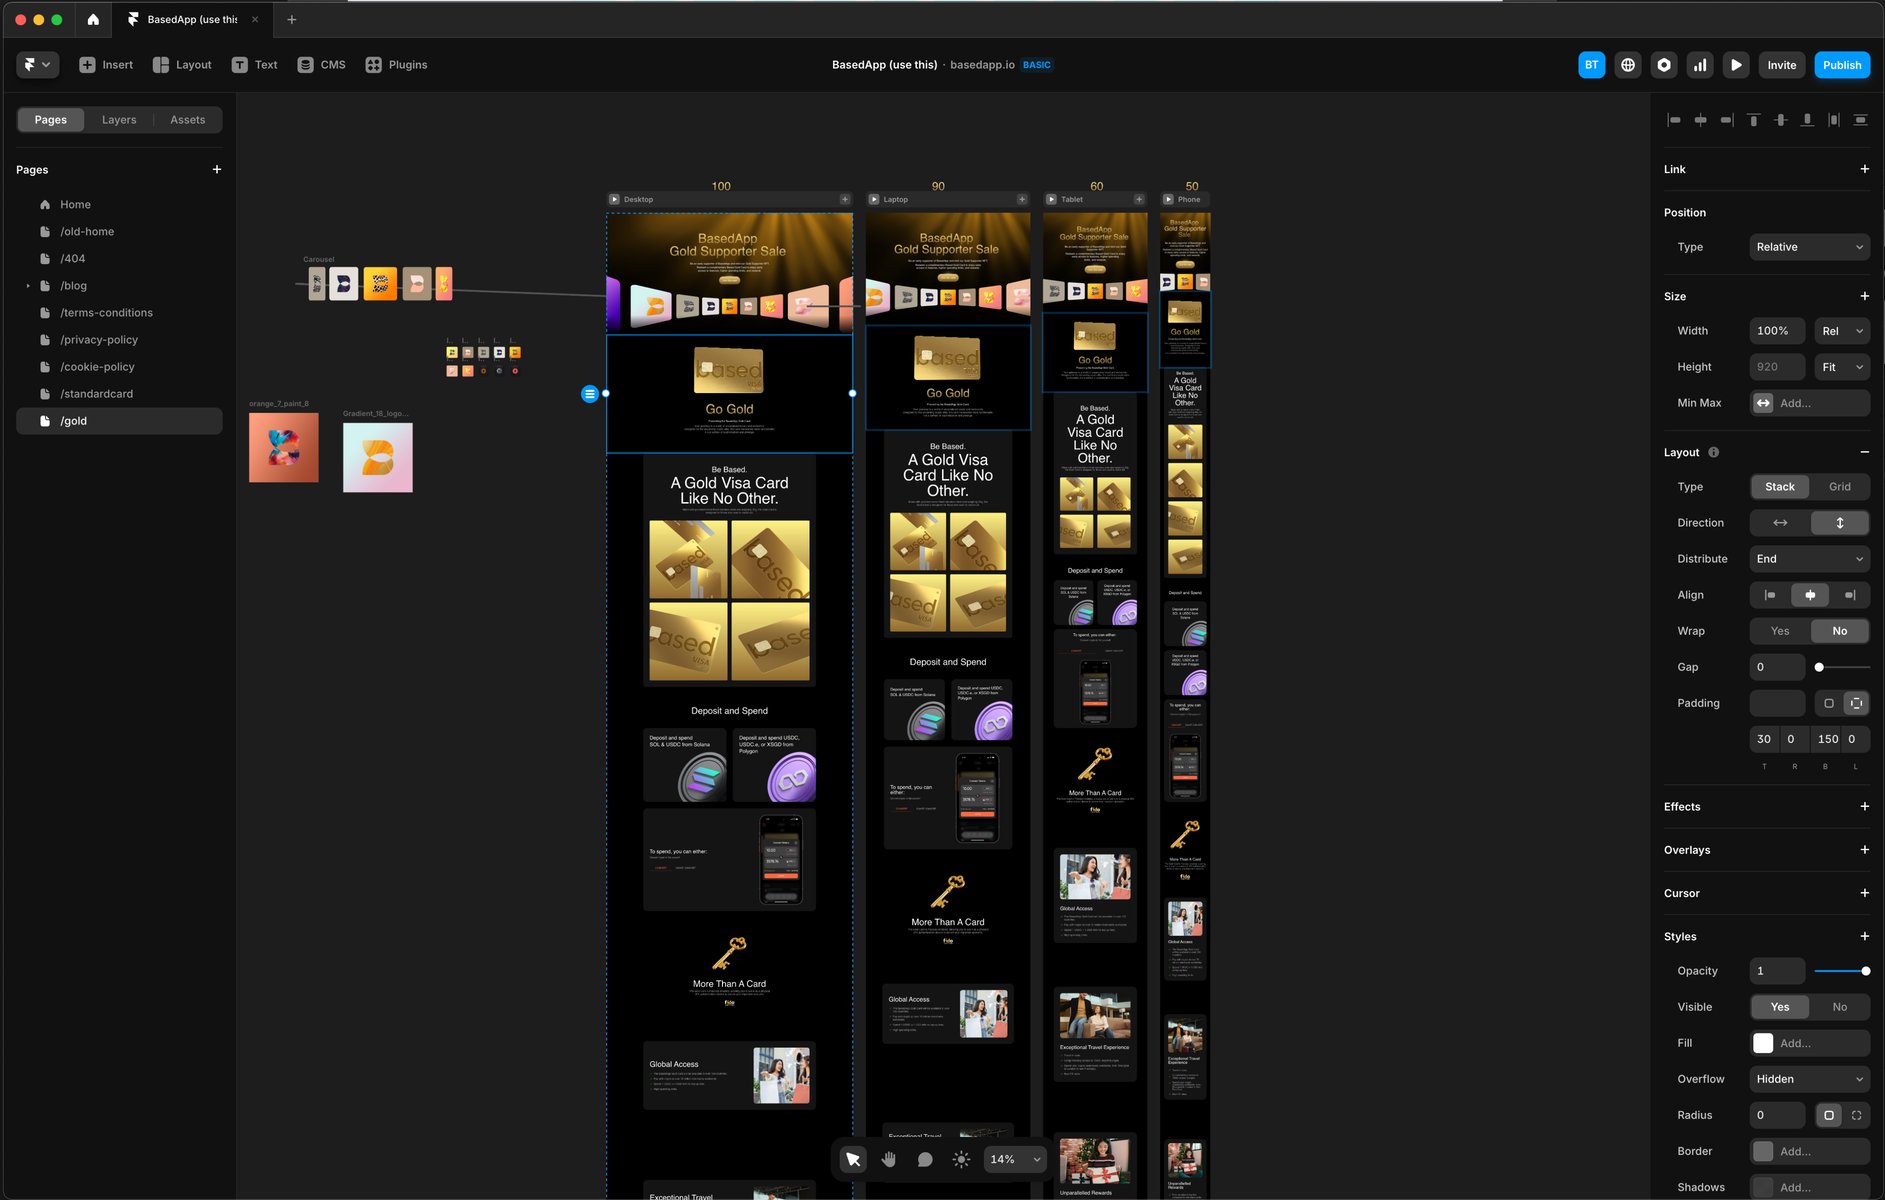Click the Publish button

[1841, 65]
